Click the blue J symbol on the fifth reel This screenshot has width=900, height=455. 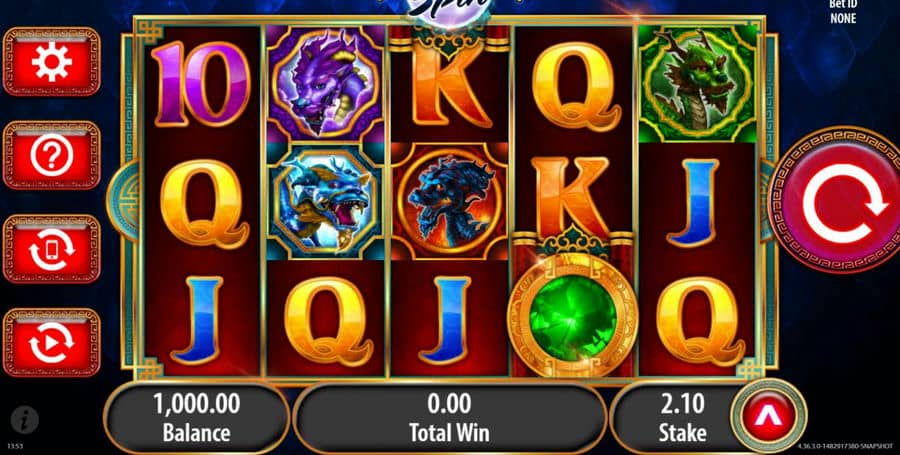click(x=698, y=202)
